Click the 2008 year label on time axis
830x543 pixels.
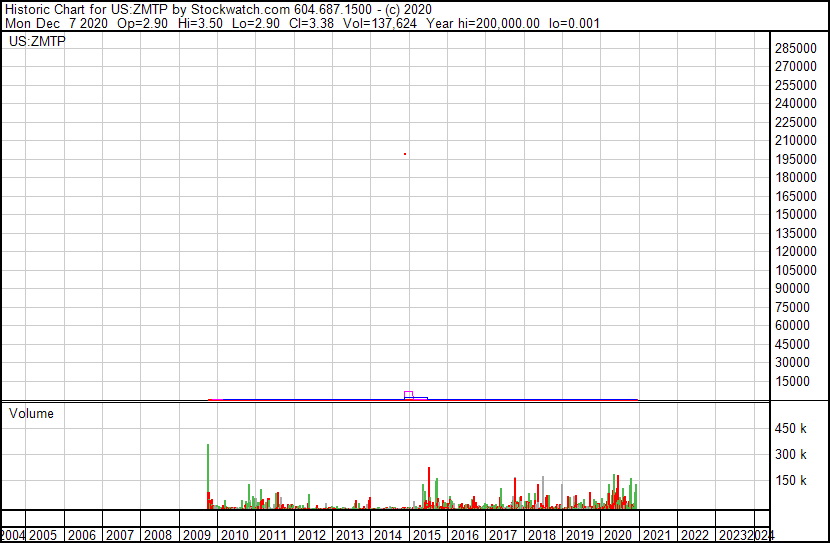[x=158, y=535]
